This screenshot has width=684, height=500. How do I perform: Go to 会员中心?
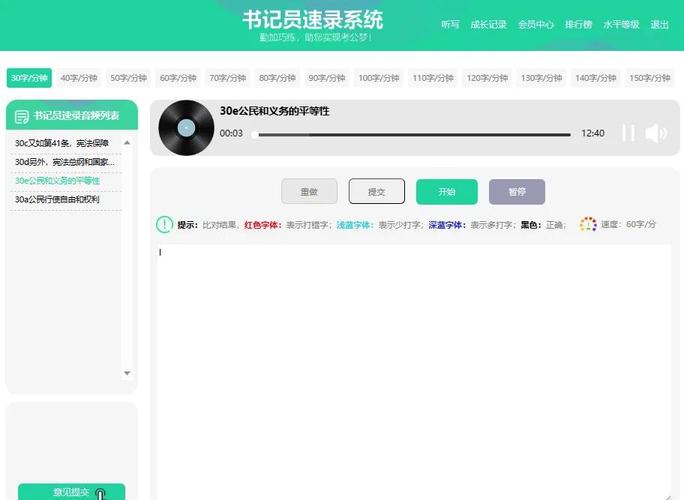(536, 24)
